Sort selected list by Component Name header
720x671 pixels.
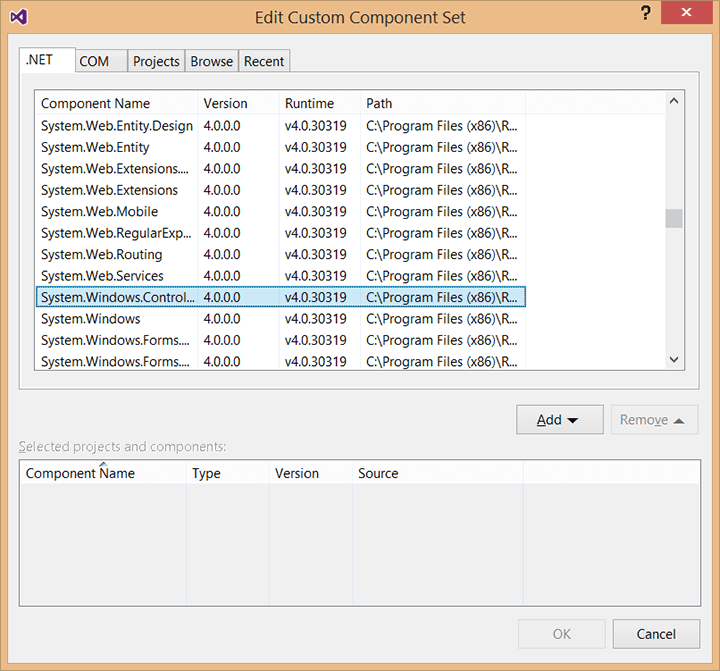coord(103,473)
